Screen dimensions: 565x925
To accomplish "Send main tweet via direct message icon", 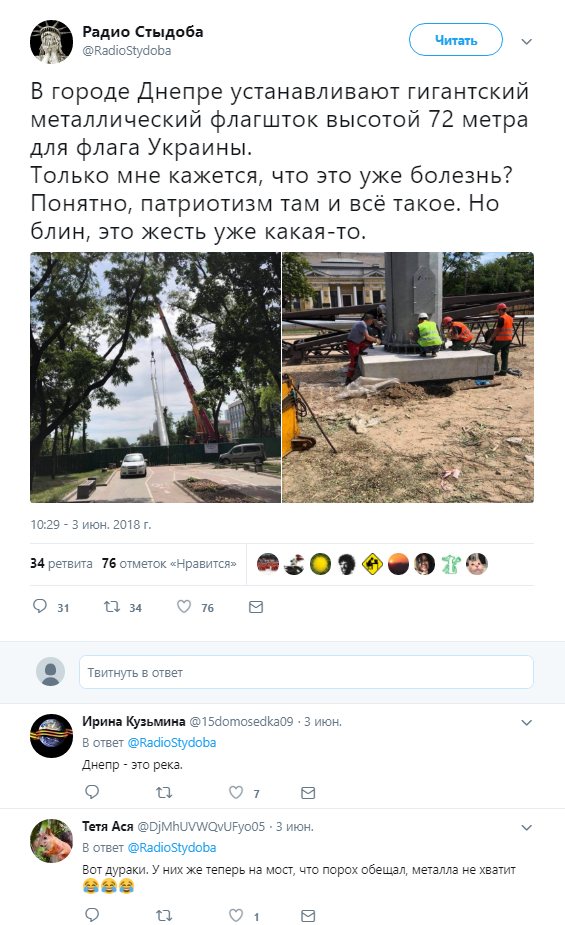I will (256, 607).
